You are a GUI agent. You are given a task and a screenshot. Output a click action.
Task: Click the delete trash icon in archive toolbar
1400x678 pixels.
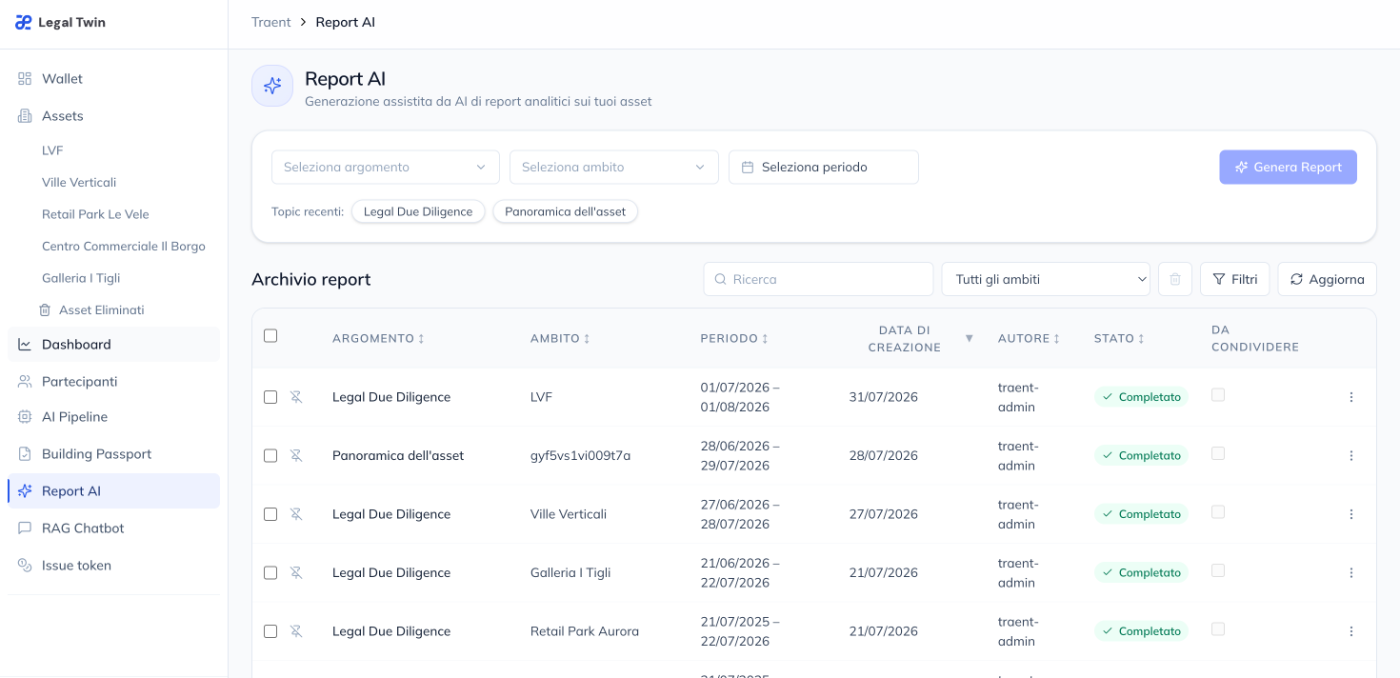(x=1175, y=279)
